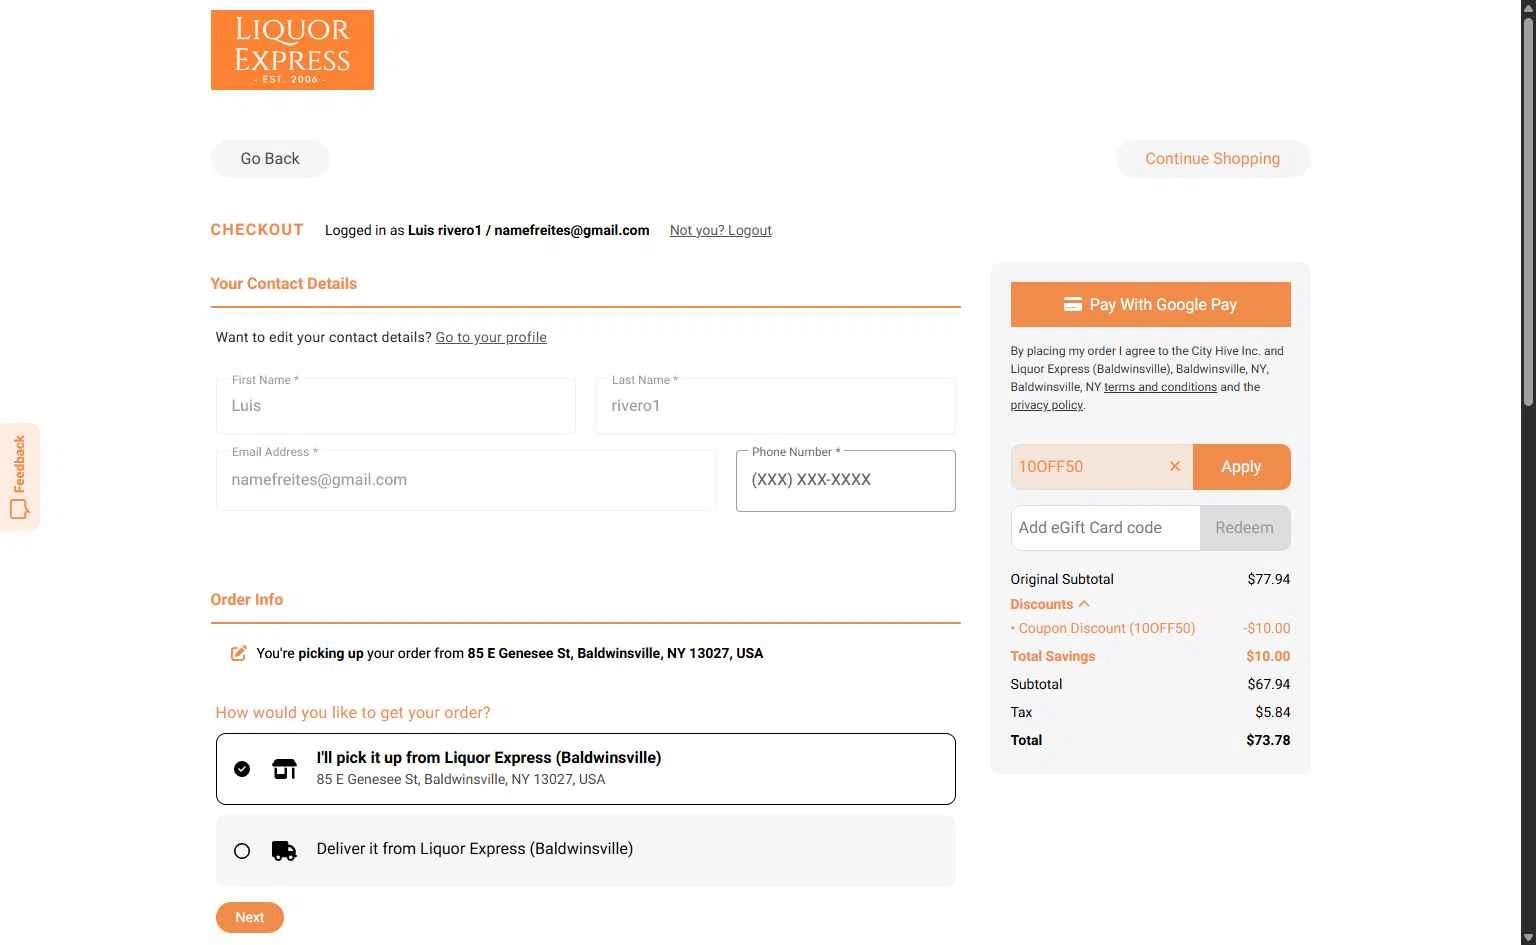Screen dimensions: 1536x945
Task: Click the Liquor Express logo
Action: click(292, 50)
